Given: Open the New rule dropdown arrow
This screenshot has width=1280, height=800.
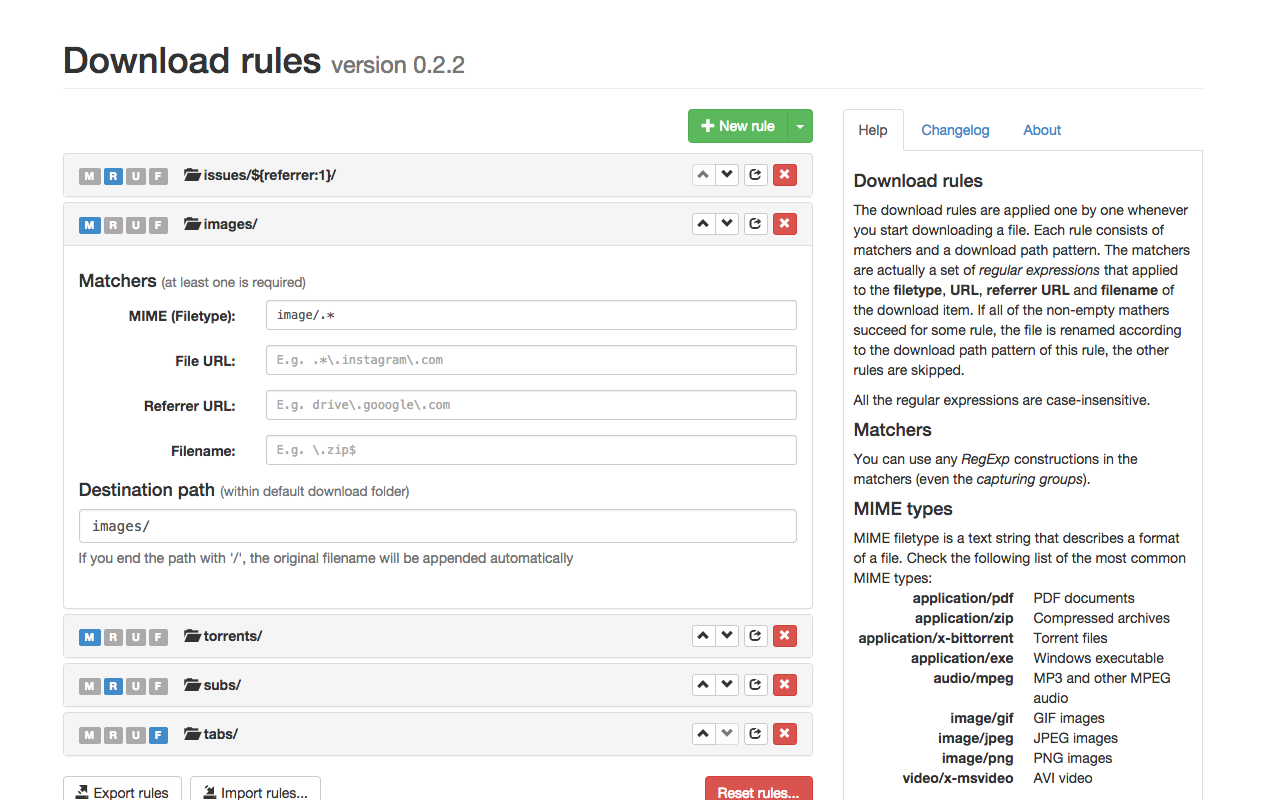Looking at the screenshot, I should click(800, 126).
